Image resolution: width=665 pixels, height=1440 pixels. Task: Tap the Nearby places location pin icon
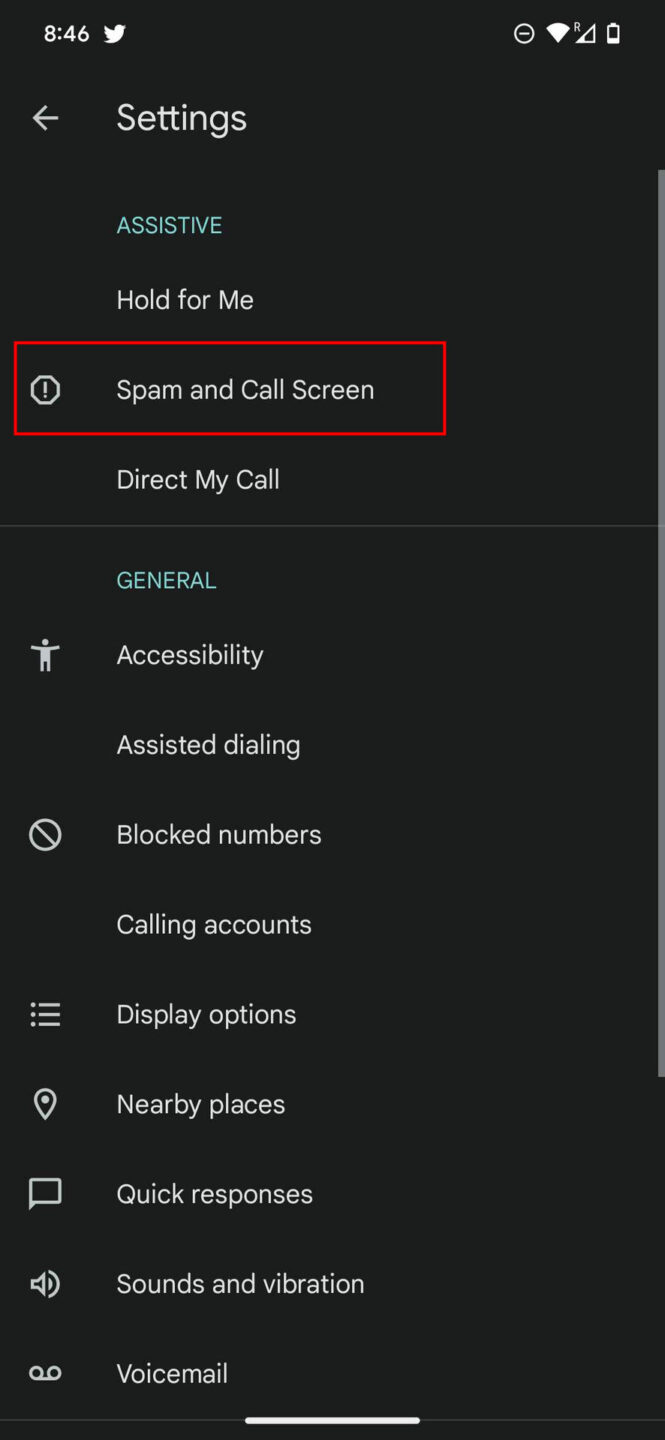click(45, 1104)
